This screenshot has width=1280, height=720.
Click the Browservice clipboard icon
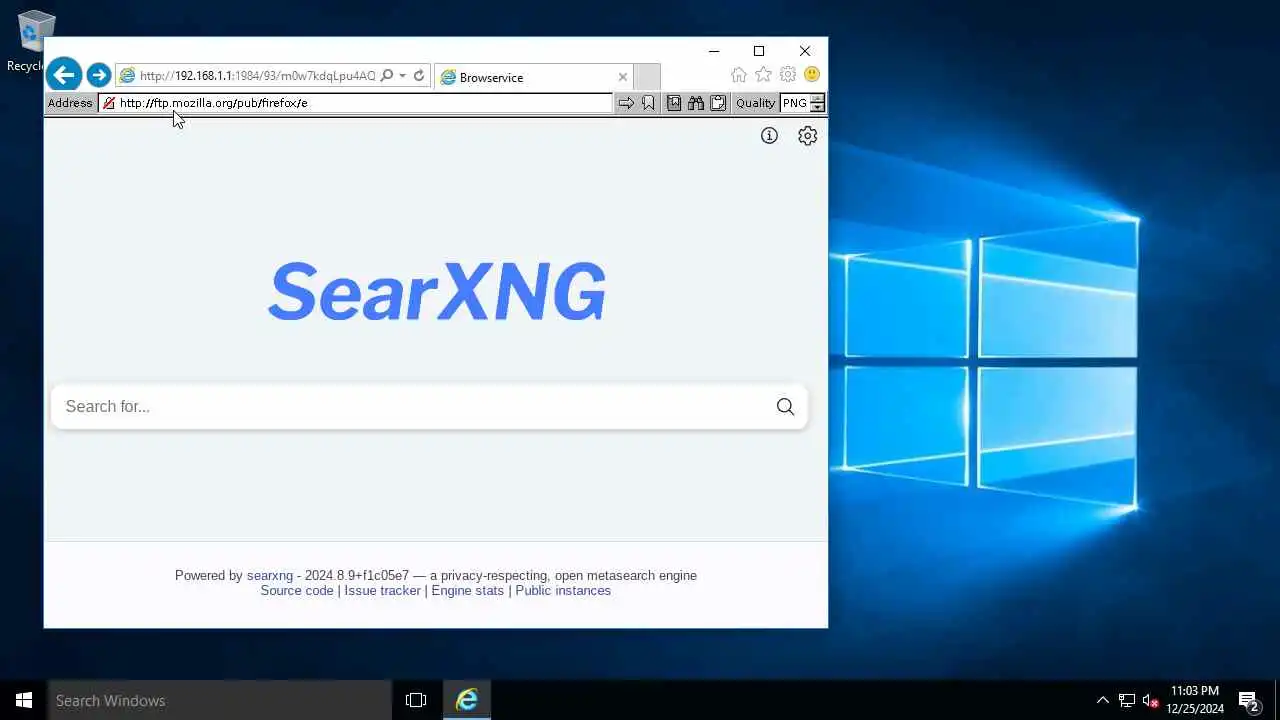[x=718, y=103]
